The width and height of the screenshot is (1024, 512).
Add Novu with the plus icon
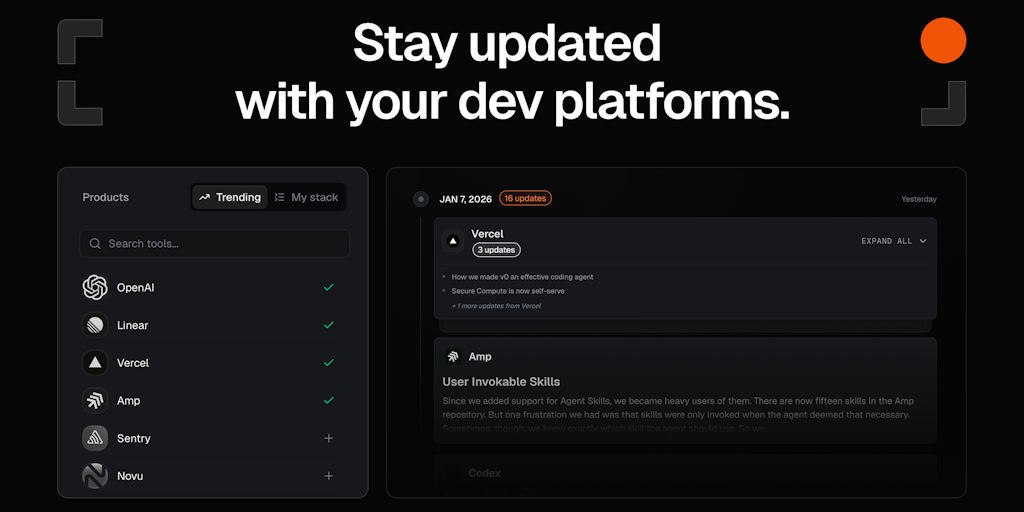click(x=328, y=476)
